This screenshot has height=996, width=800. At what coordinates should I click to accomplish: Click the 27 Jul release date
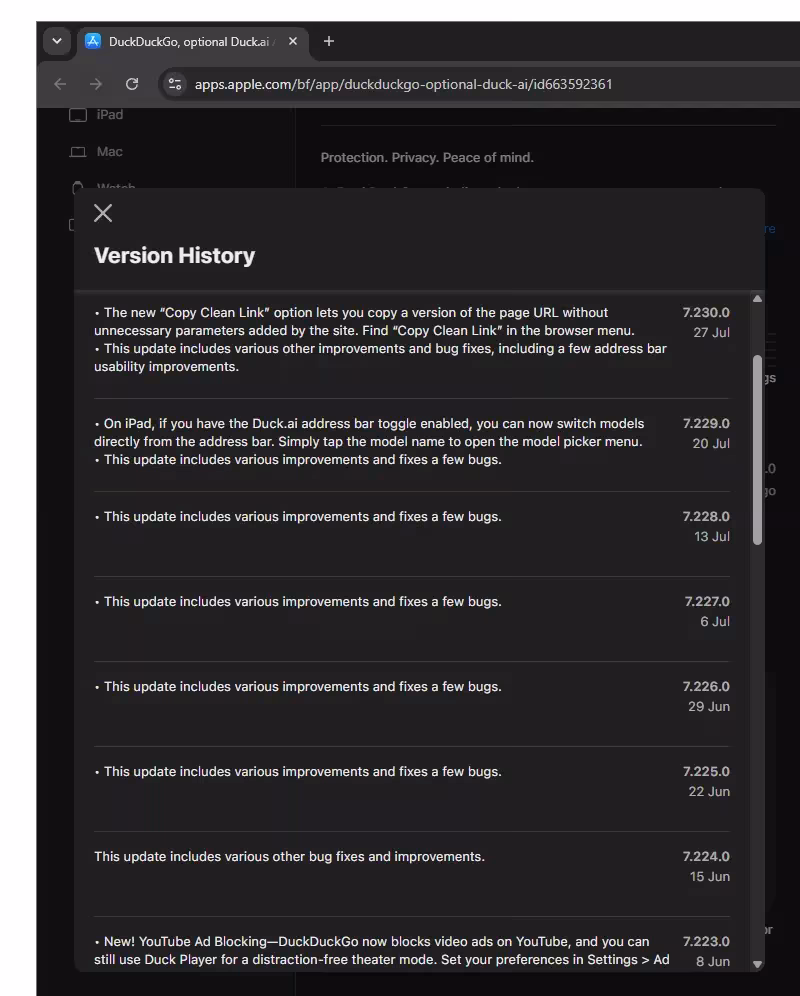click(x=712, y=332)
